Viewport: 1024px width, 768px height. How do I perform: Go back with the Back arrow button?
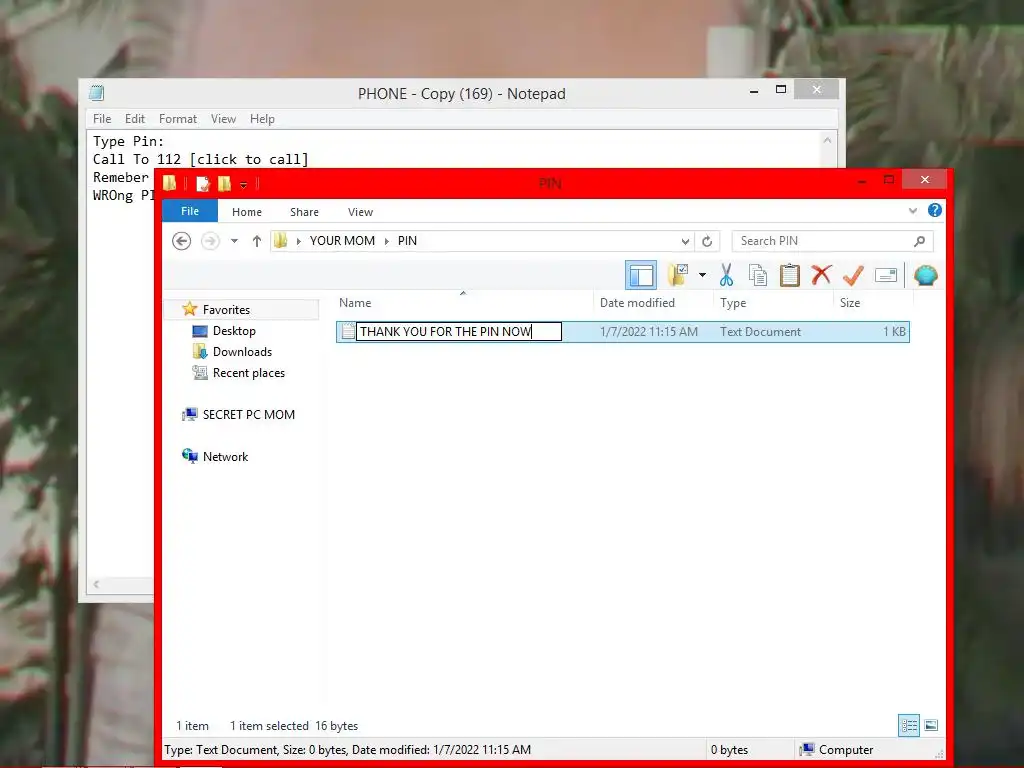pyautogui.click(x=182, y=241)
